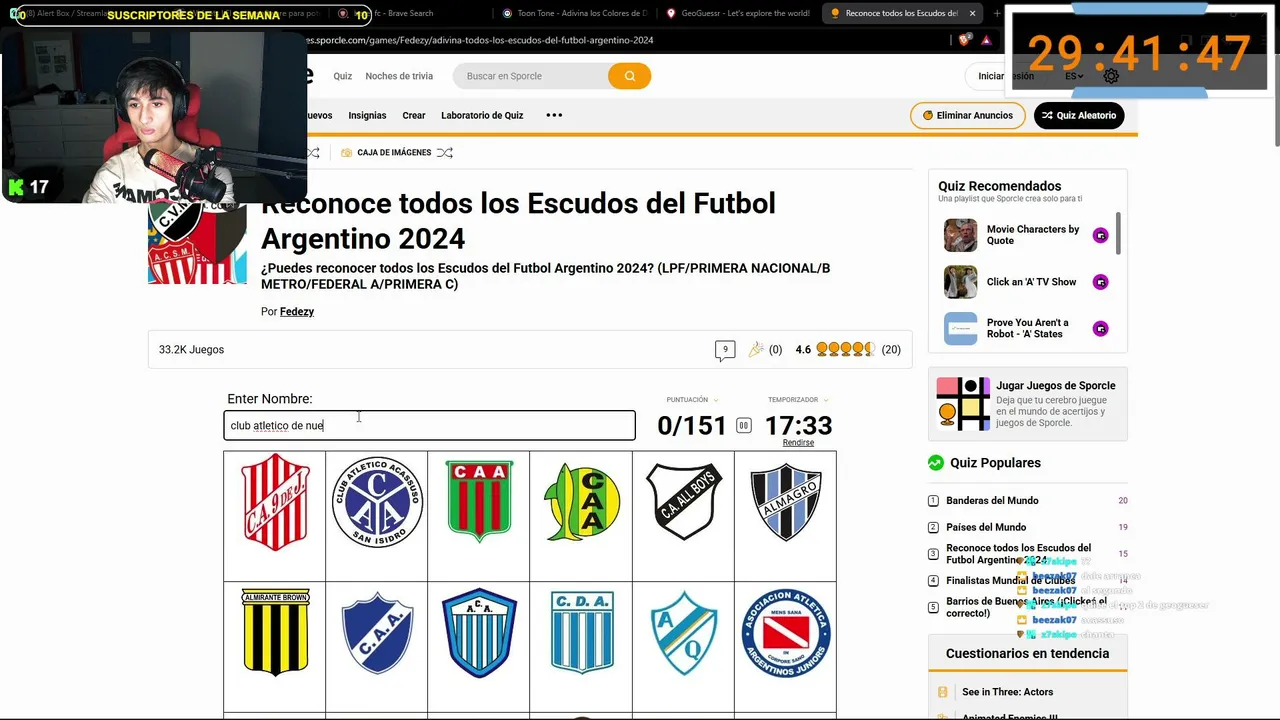Click purple playlist icon beside Movie Characters
Image resolution: width=1280 pixels, height=720 pixels.
pos(1100,235)
